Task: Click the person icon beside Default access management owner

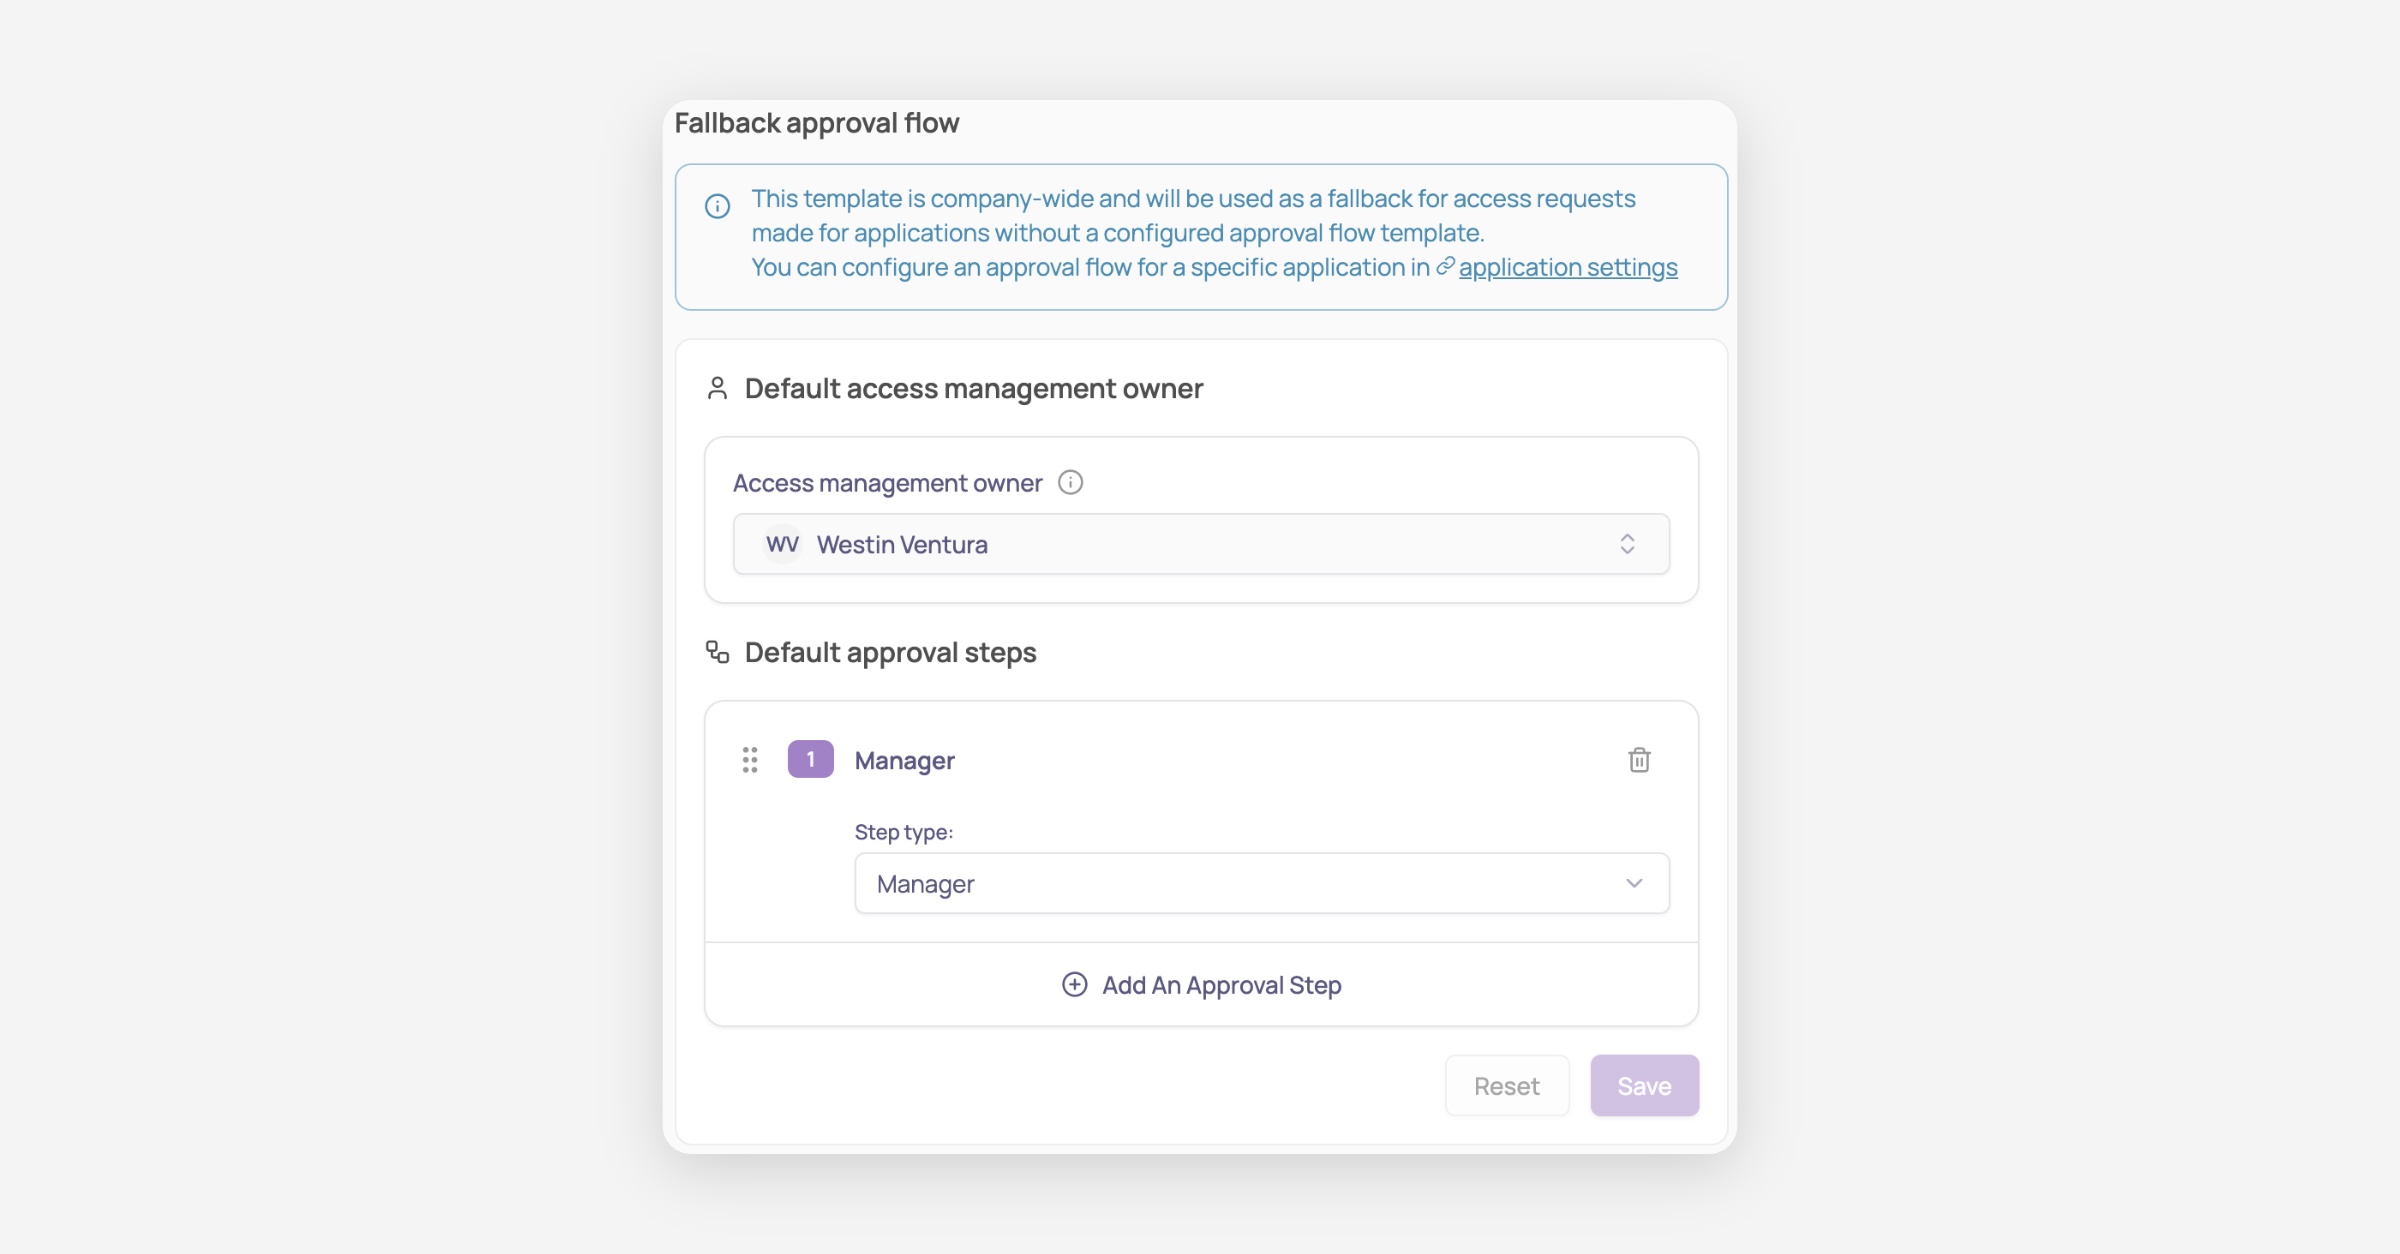Action: pos(717,388)
